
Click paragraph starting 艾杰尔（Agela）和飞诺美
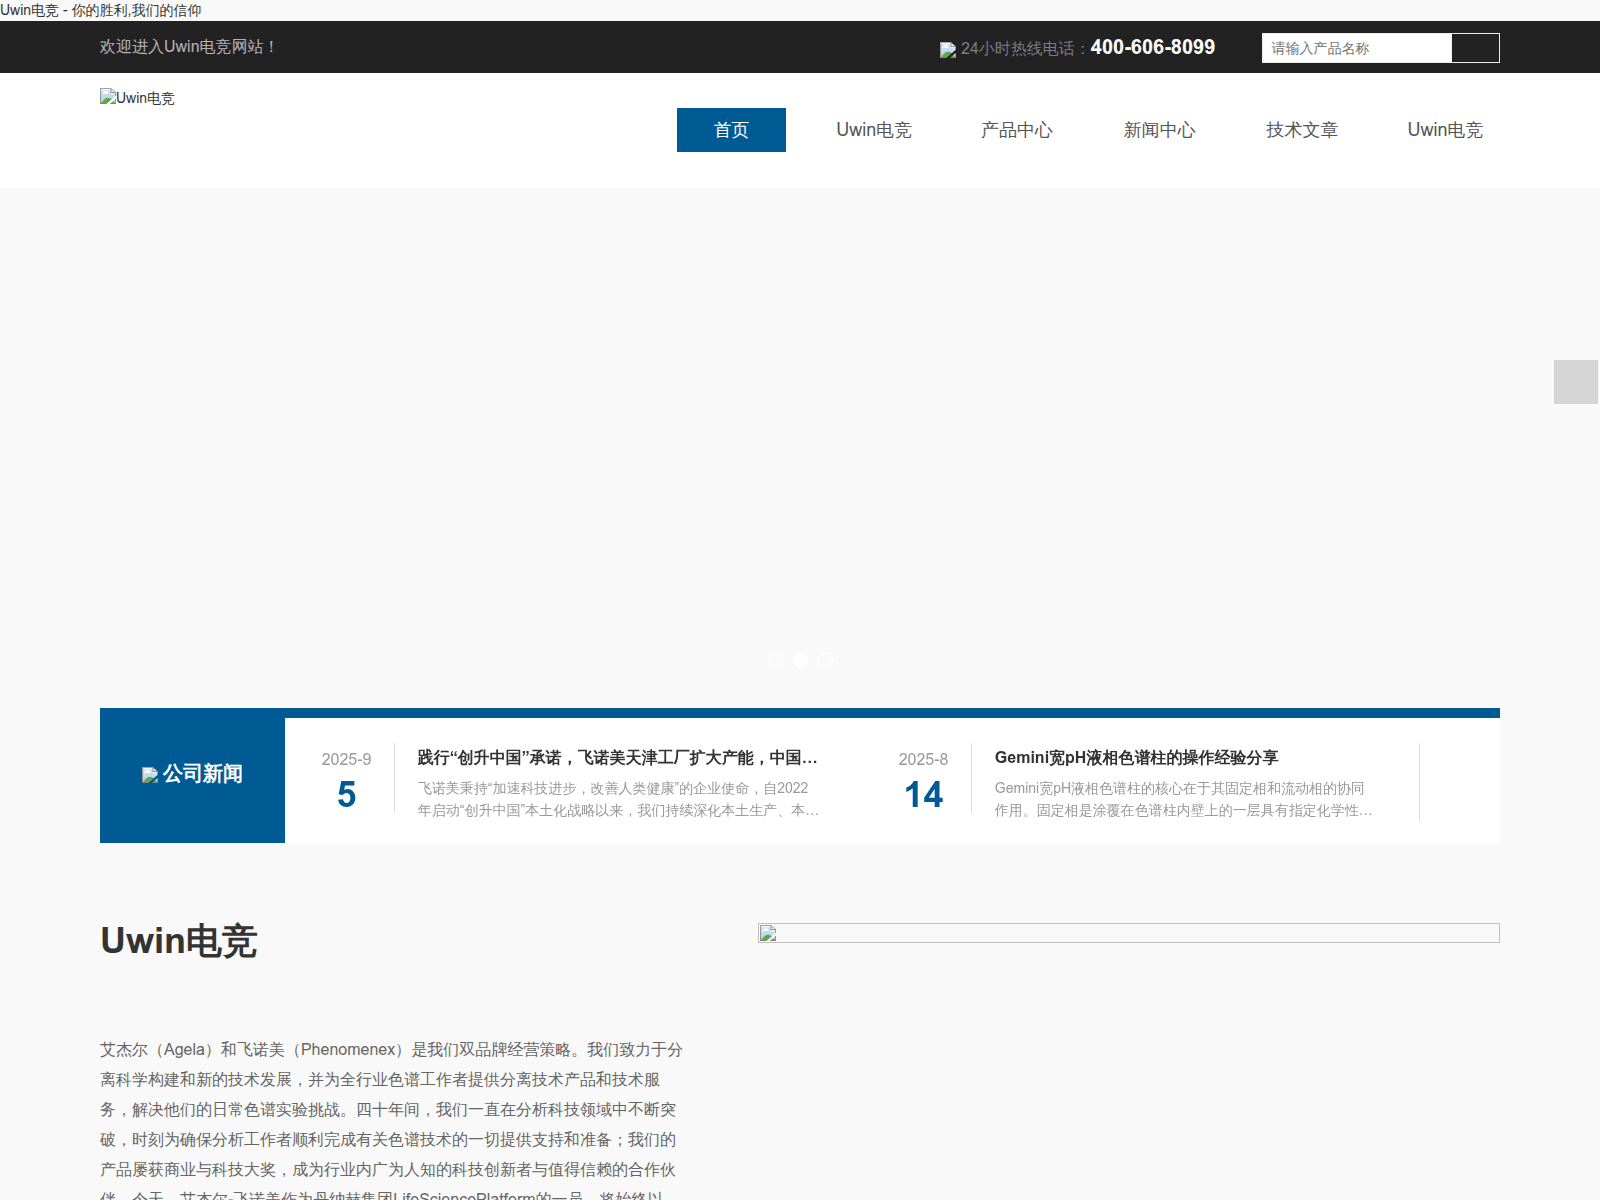click(x=391, y=1118)
